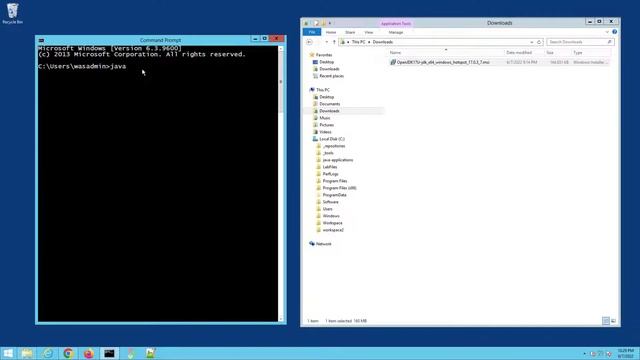
Task: Open the Share ribbon tab
Action: [350, 32]
